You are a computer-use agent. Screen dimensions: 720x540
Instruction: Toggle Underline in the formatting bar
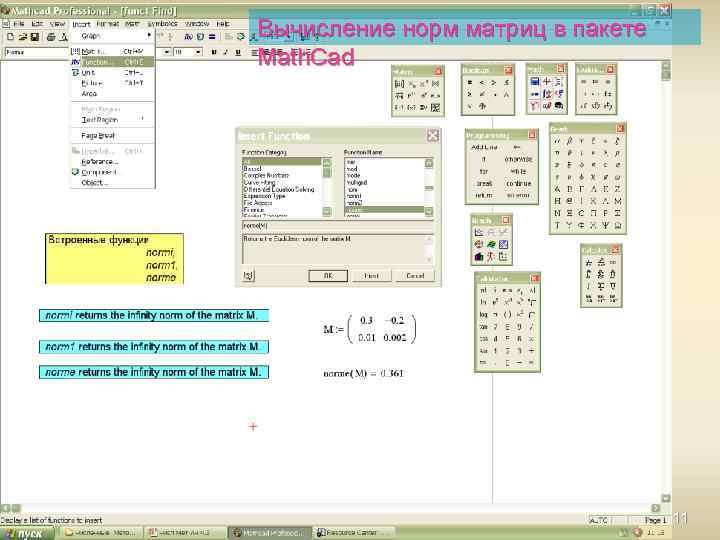(238, 52)
